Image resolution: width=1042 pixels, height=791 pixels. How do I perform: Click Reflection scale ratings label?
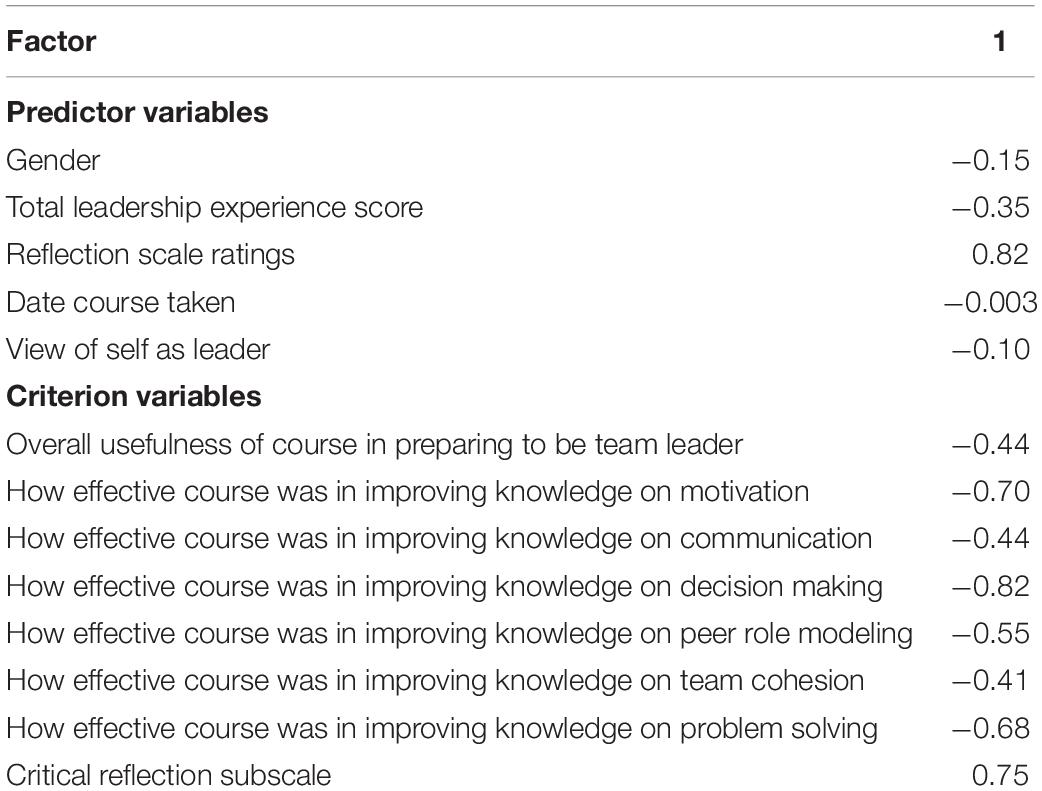click(x=150, y=255)
